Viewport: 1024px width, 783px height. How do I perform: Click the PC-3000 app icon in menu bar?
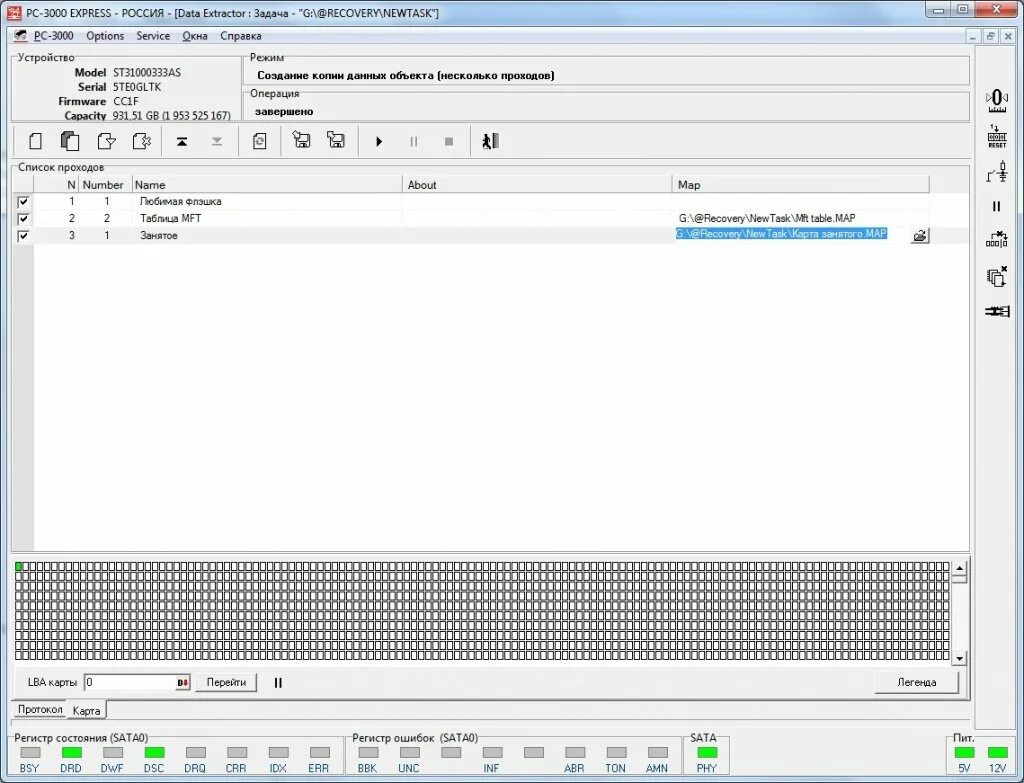[x=20, y=36]
